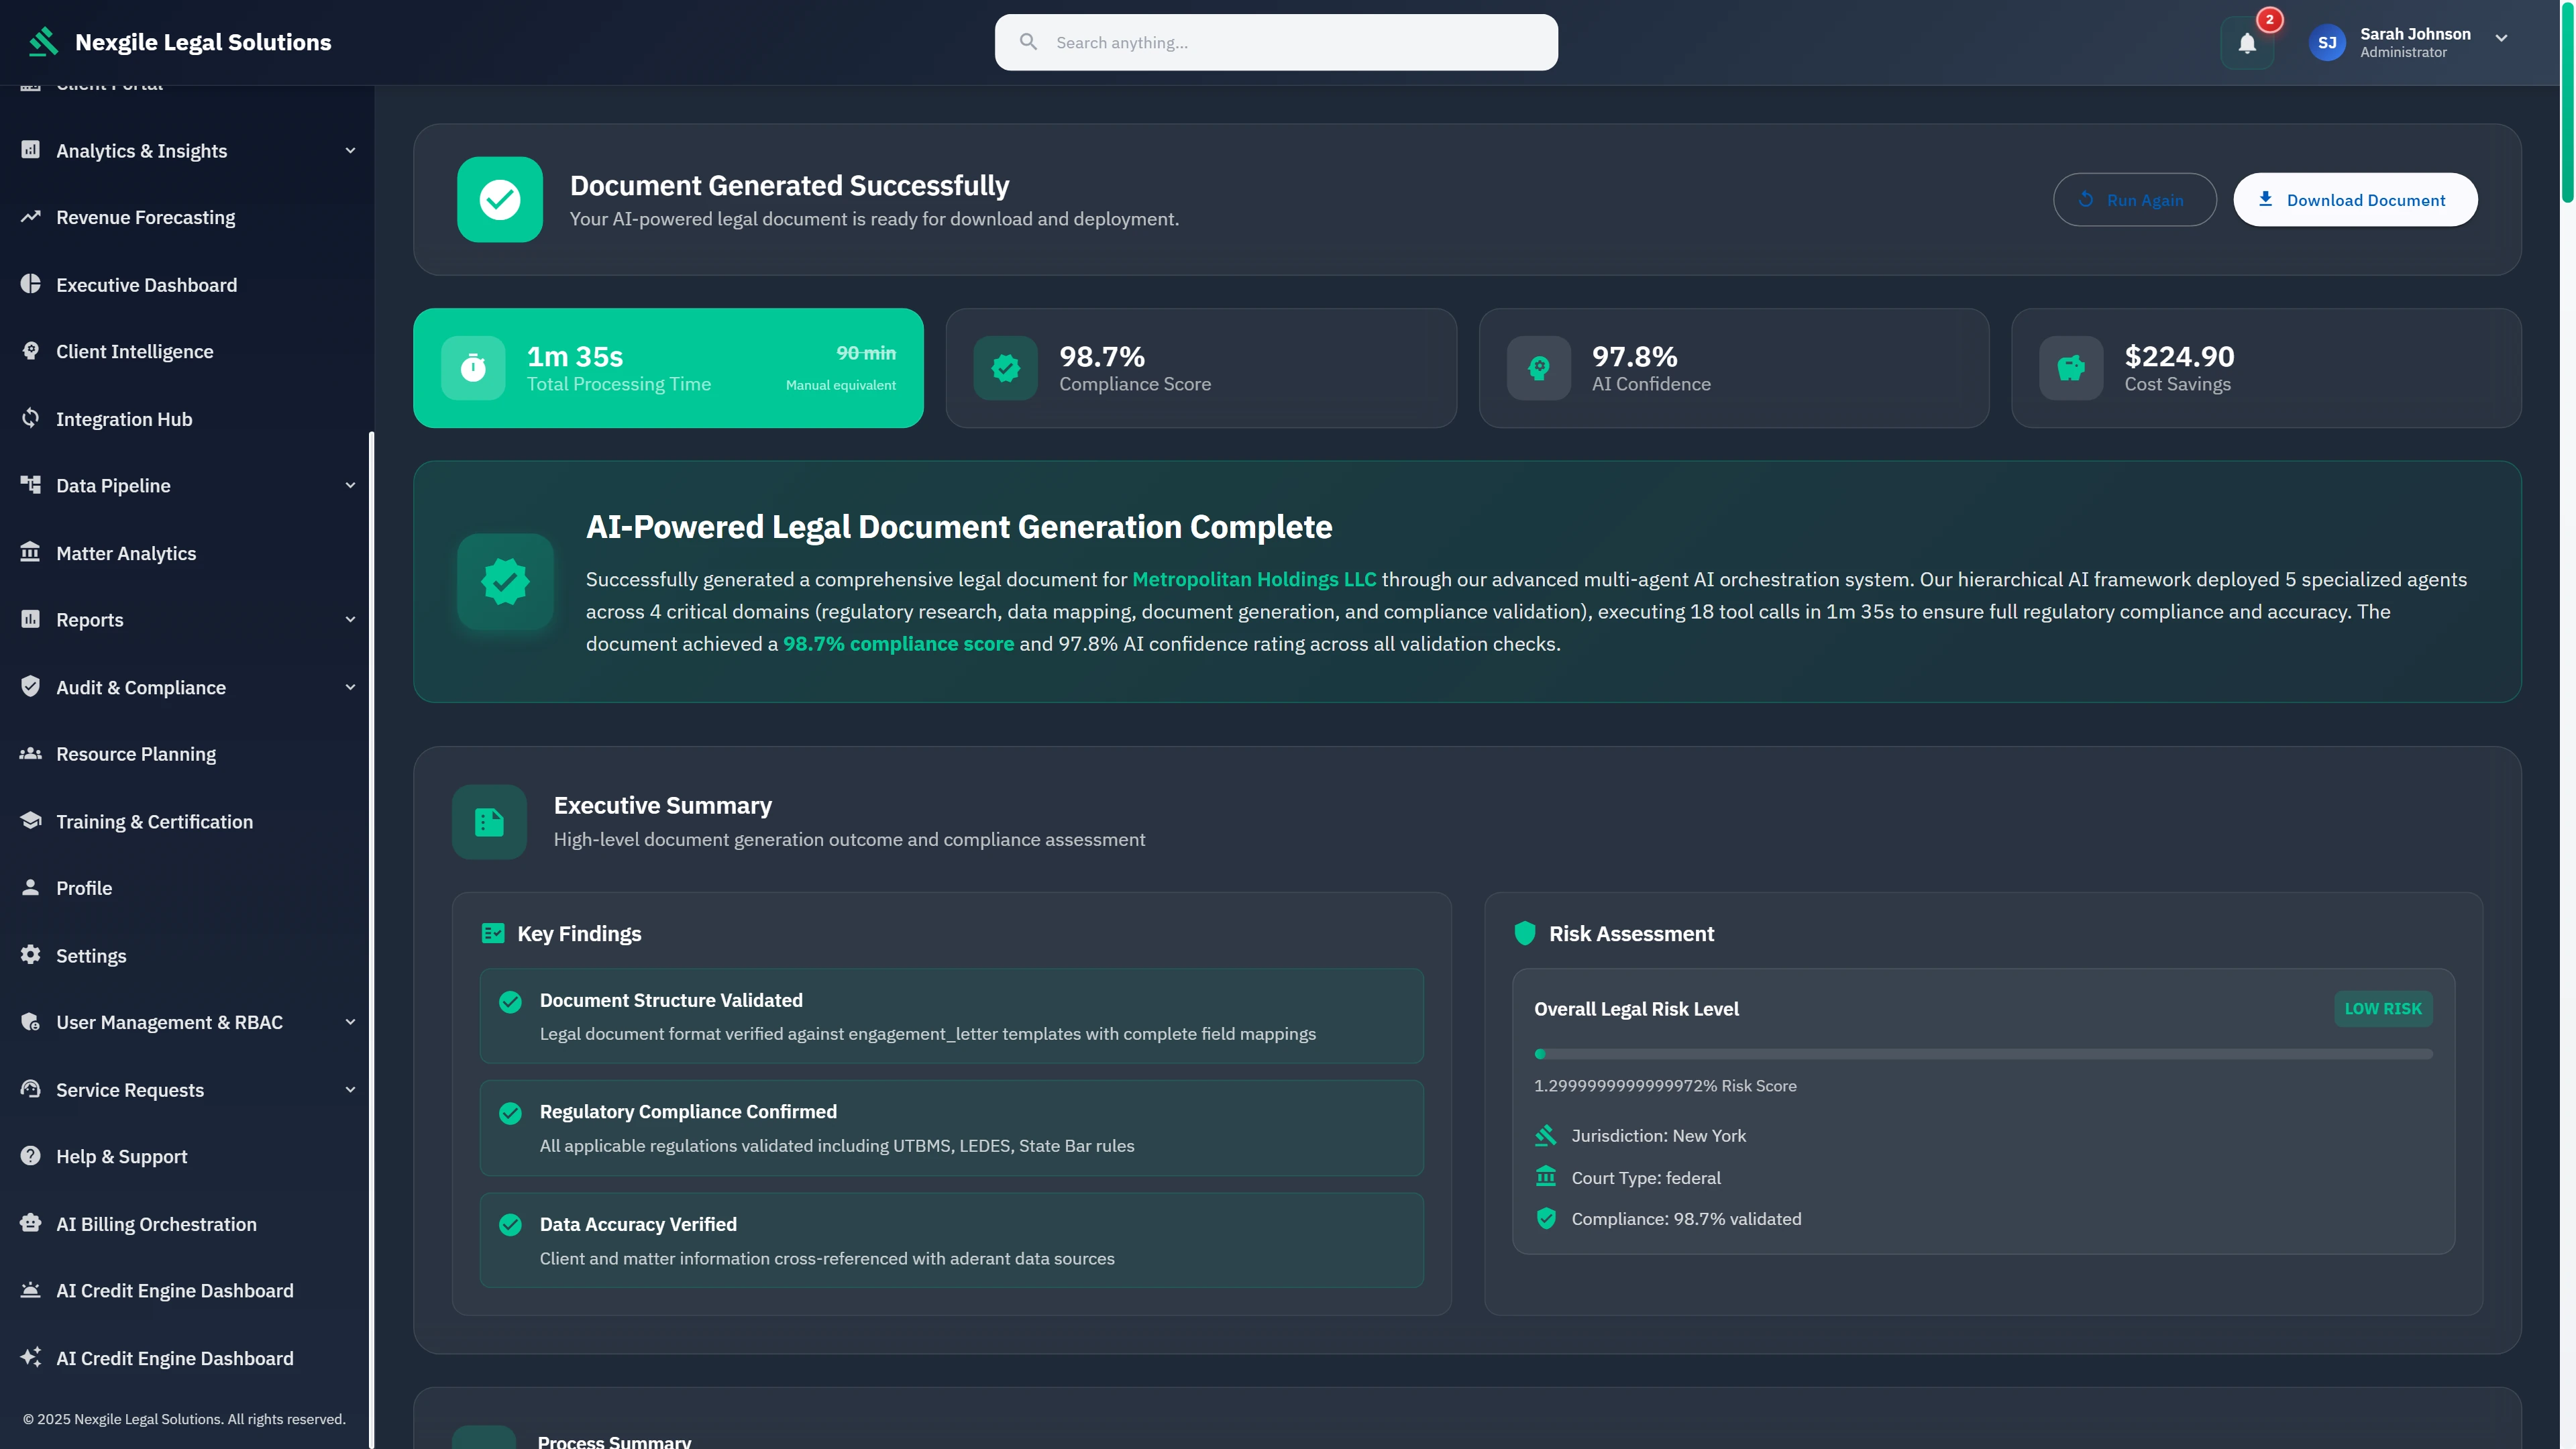Click the Overall Legal Risk progress bar
The width and height of the screenshot is (2576, 1449).
pyautogui.click(x=1985, y=1053)
